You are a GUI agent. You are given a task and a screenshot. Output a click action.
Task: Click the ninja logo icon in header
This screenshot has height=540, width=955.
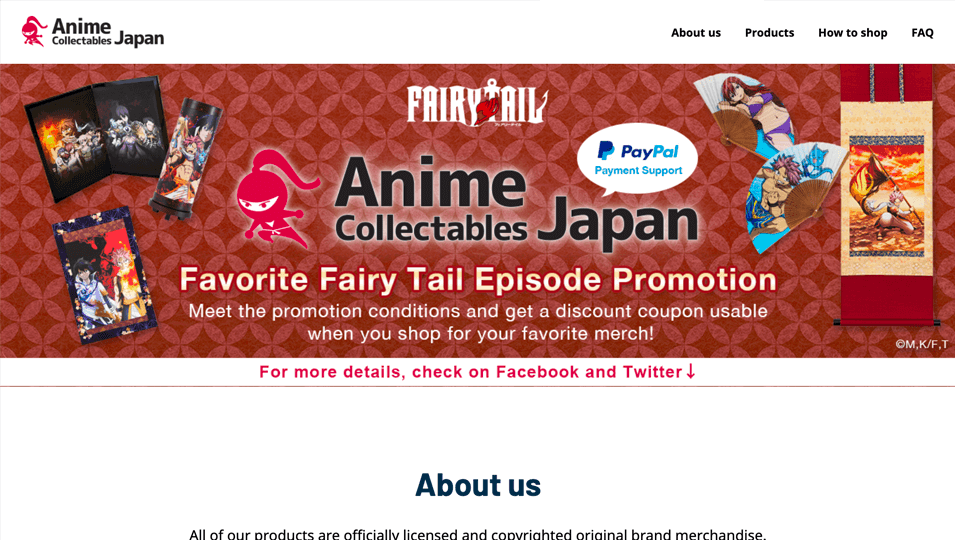point(34,32)
